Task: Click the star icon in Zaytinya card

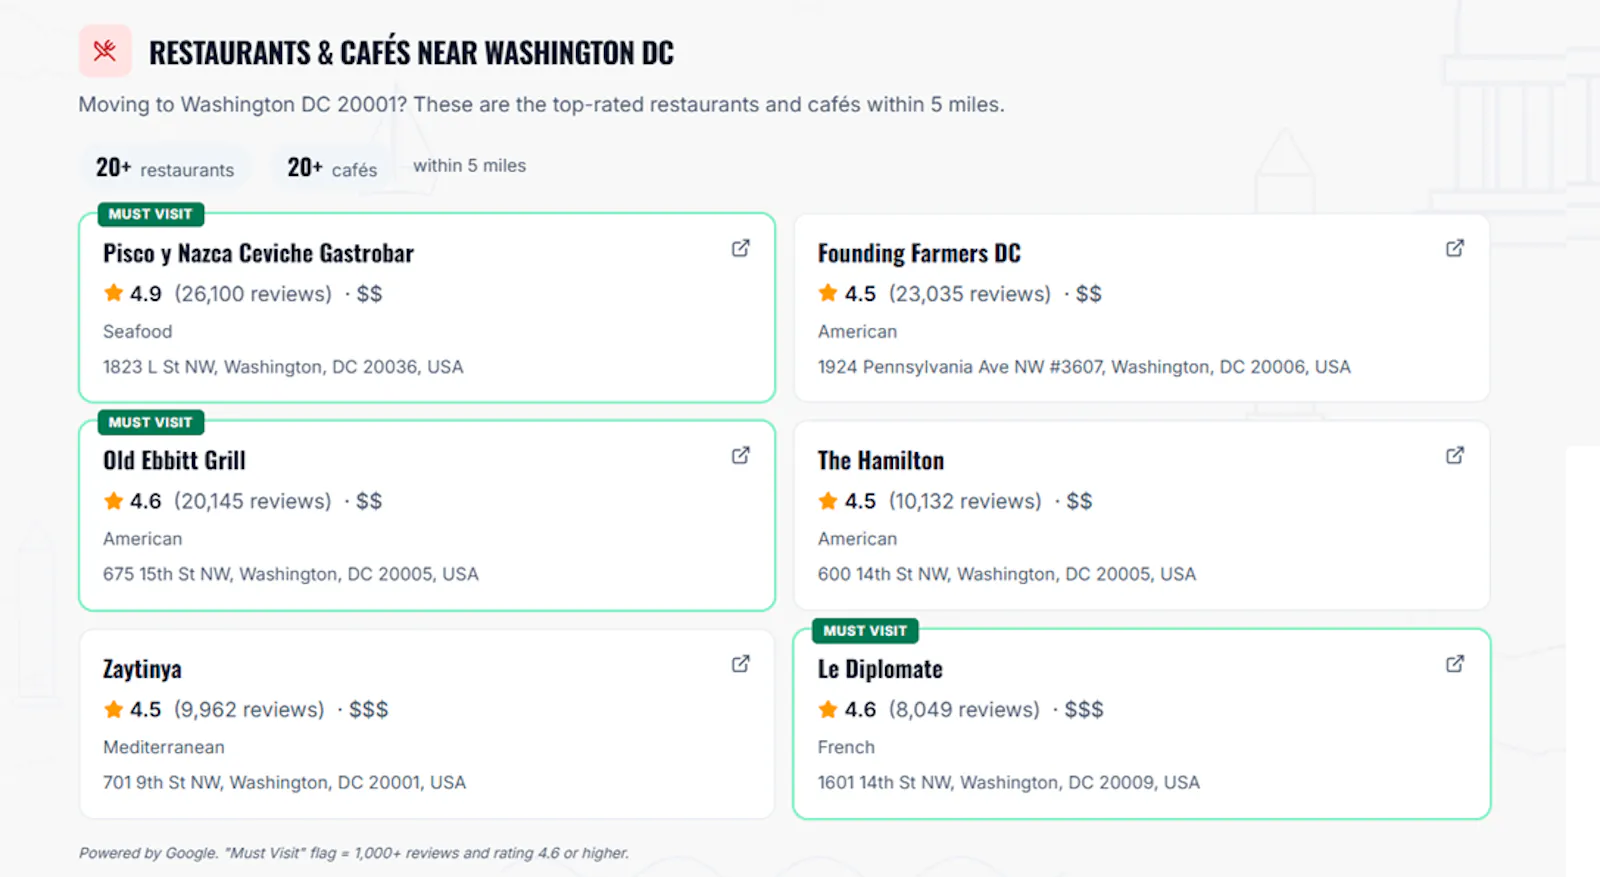Action: point(113,709)
